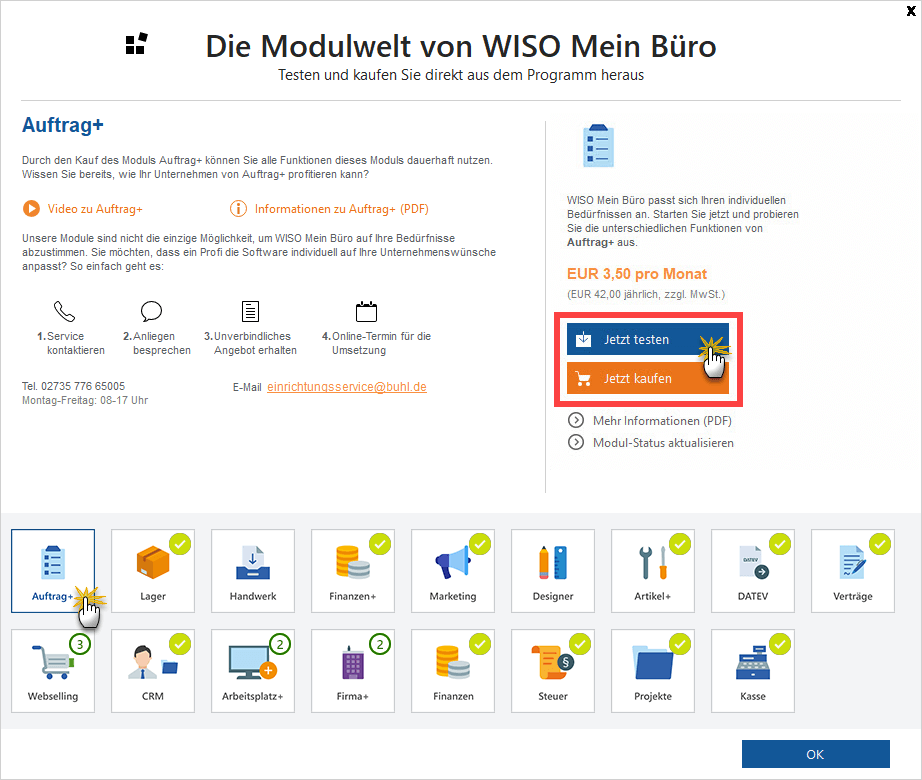
Task: Open the Webselling shopping cart tile
Action: point(53,671)
